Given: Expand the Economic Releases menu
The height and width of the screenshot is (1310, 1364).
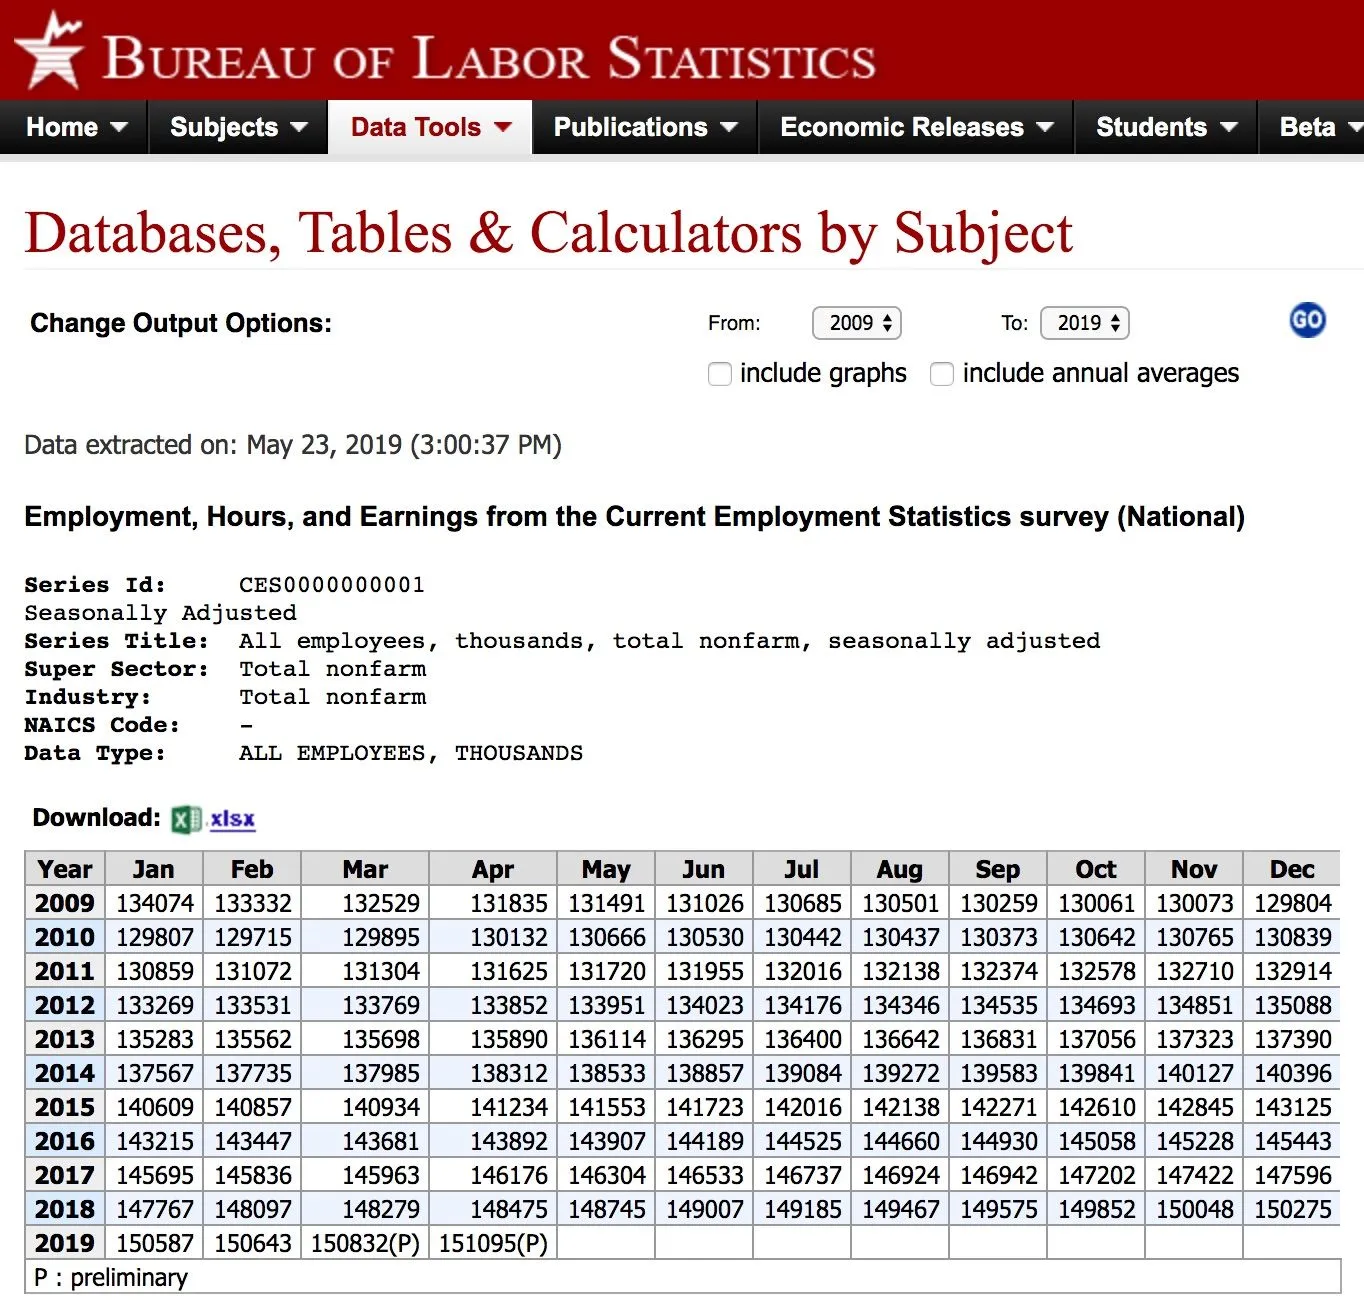Looking at the screenshot, I should 916,127.
